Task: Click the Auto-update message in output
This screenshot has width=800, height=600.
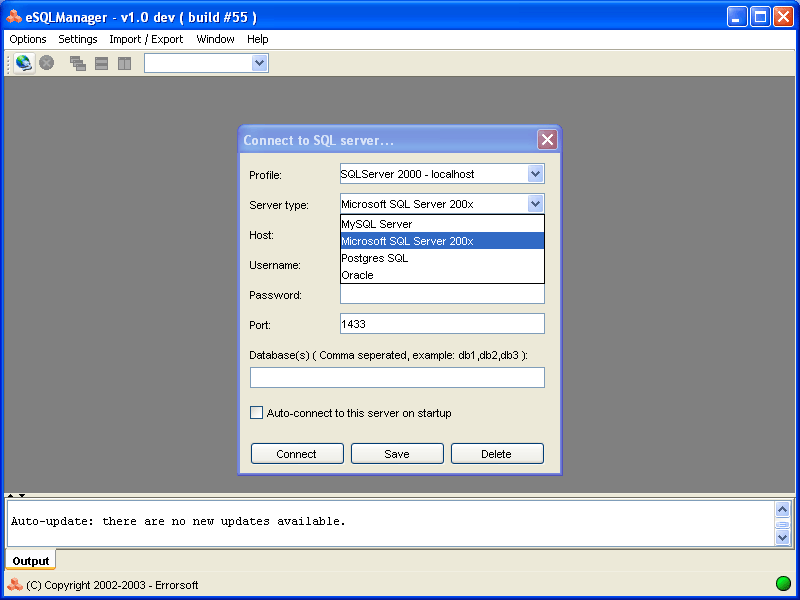Action: (178, 521)
